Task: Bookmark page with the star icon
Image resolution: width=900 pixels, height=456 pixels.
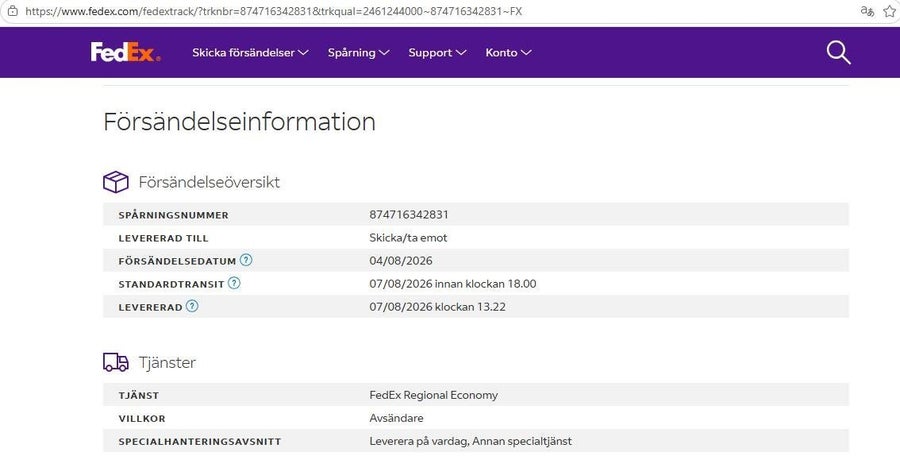Action: (890, 11)
